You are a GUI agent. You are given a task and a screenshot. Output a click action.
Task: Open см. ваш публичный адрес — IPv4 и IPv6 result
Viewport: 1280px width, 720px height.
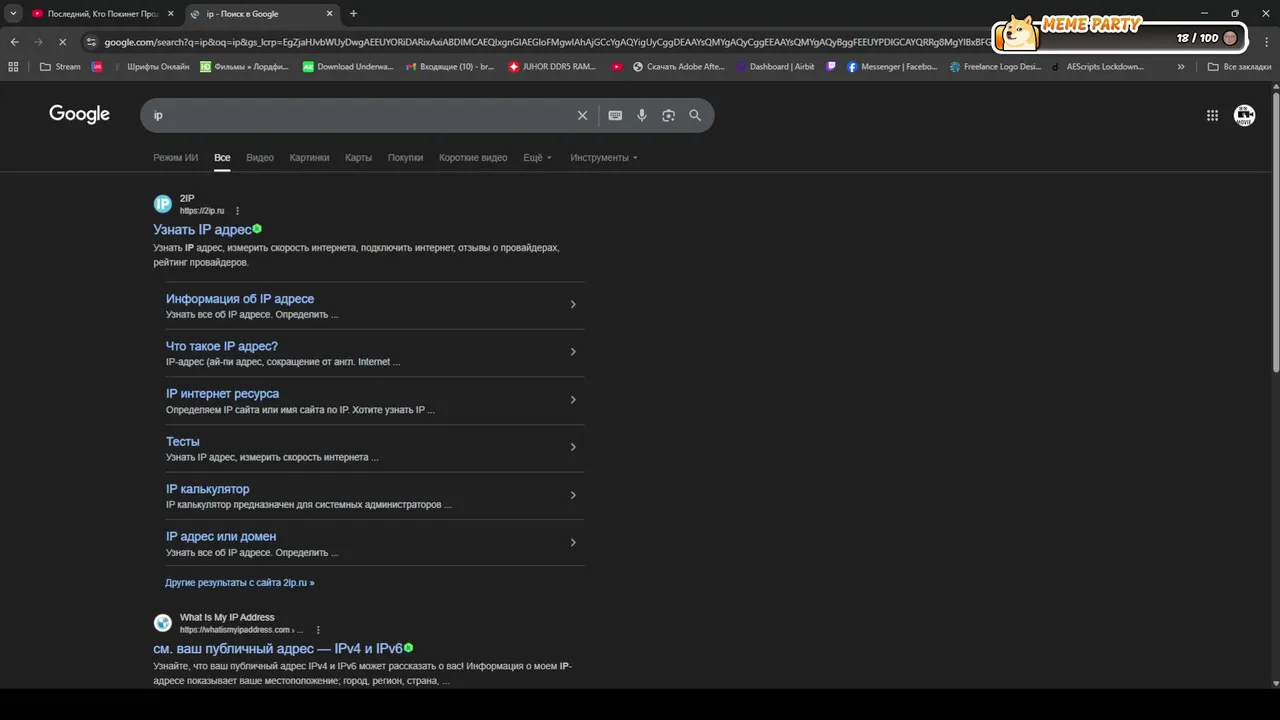coord(278,648)
